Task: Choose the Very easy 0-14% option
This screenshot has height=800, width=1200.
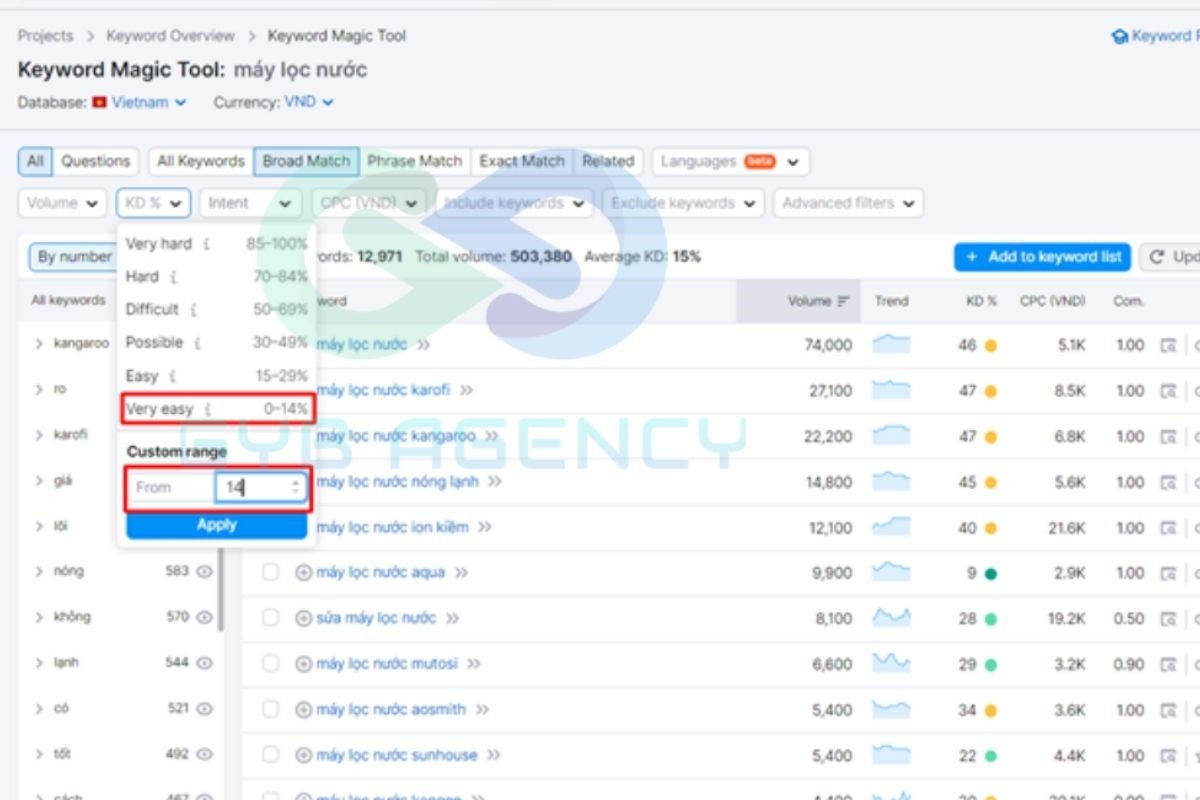Action: (x=216, y=408)
